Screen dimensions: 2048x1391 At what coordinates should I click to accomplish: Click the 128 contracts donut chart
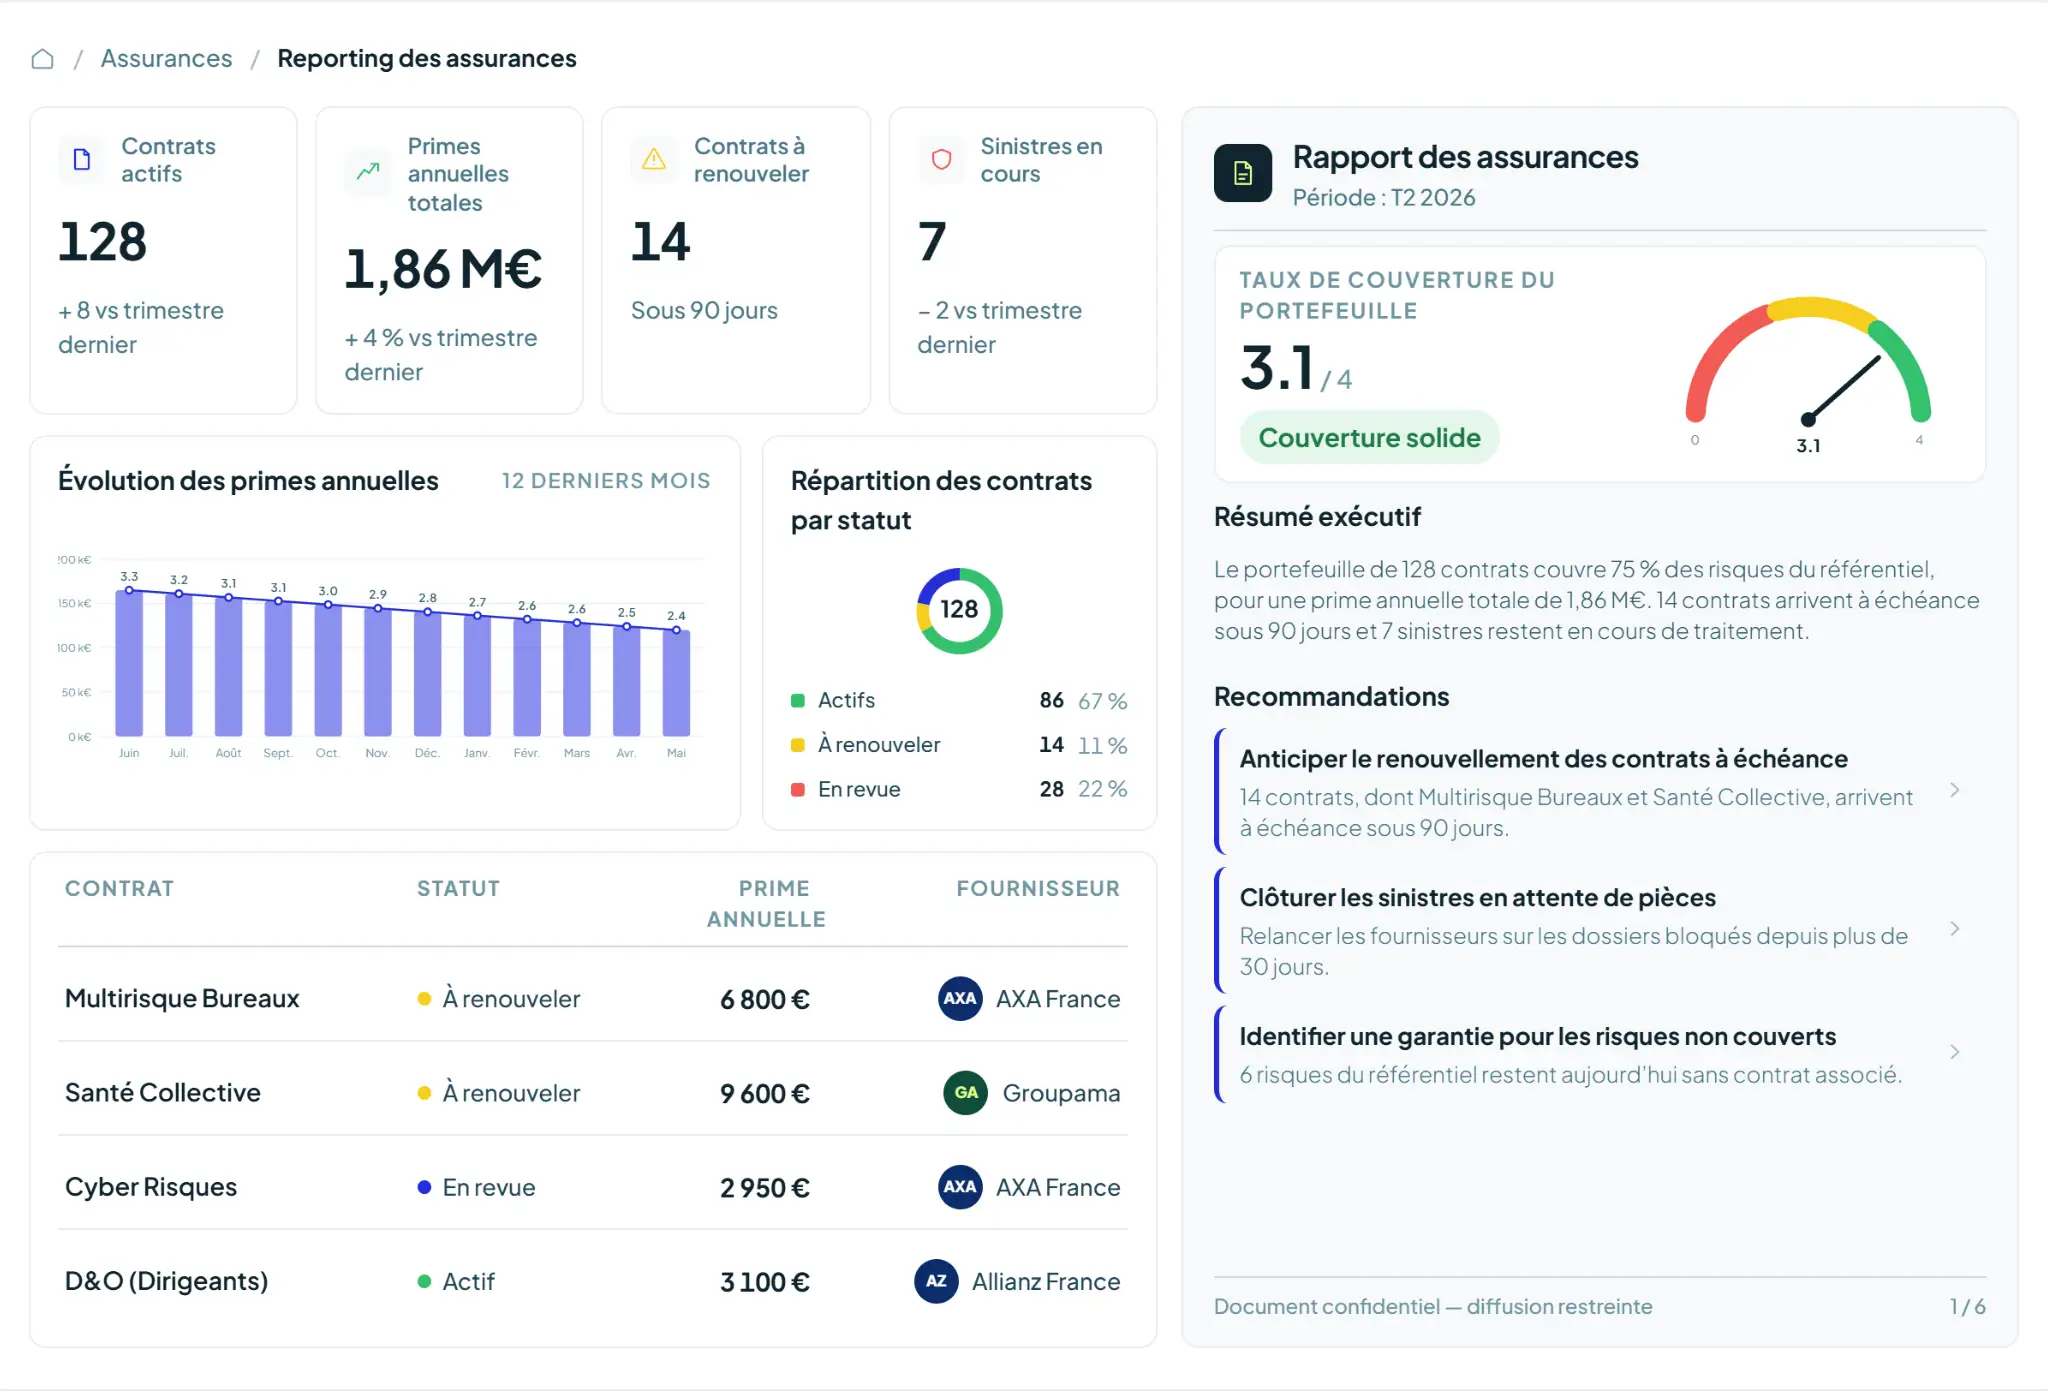tap(959, 611)
